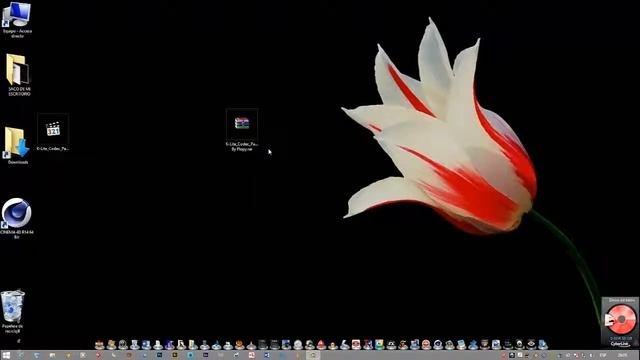Image resolution: width=640 pixels, height=360 pixels.
Task: Click the red PDF taskbar icon
Action: pyautogui.click(x=252, y=355)
